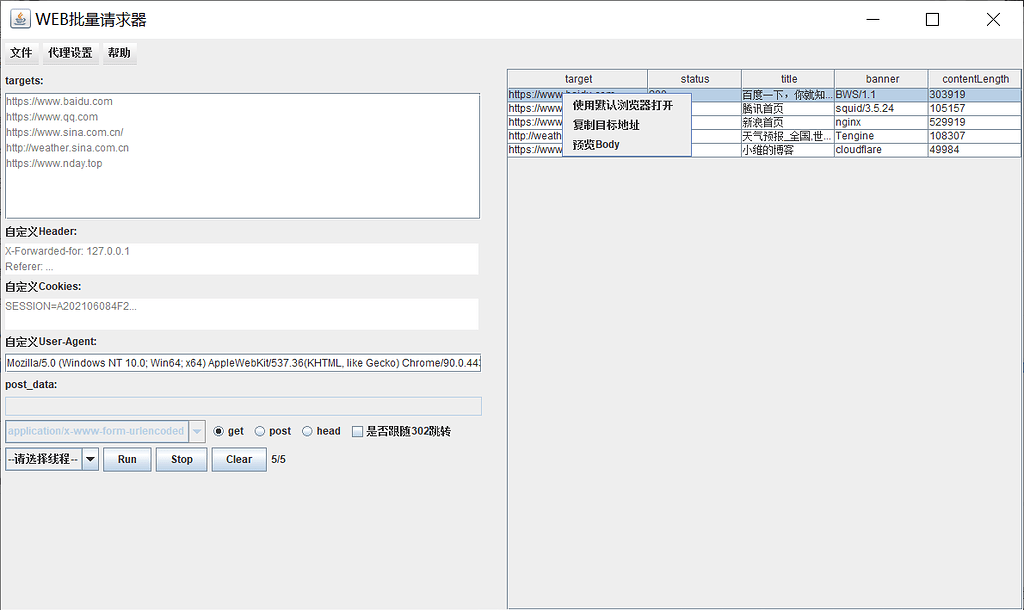This screenshot has height=610, width=1024.
Task: Select the post request method
Action: (260, 431)
